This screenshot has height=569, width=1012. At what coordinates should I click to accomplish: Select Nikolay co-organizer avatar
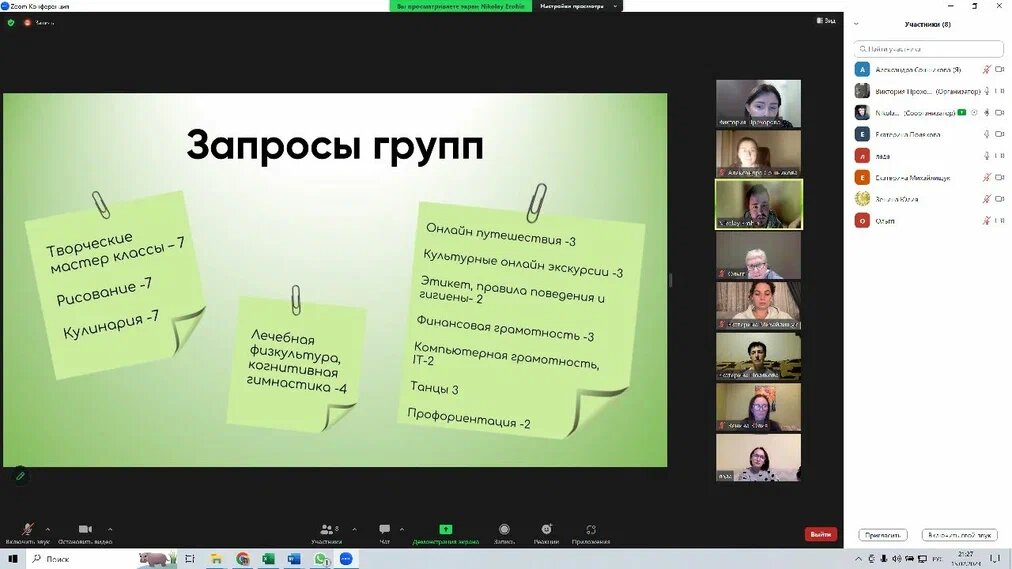pos(862,112)
